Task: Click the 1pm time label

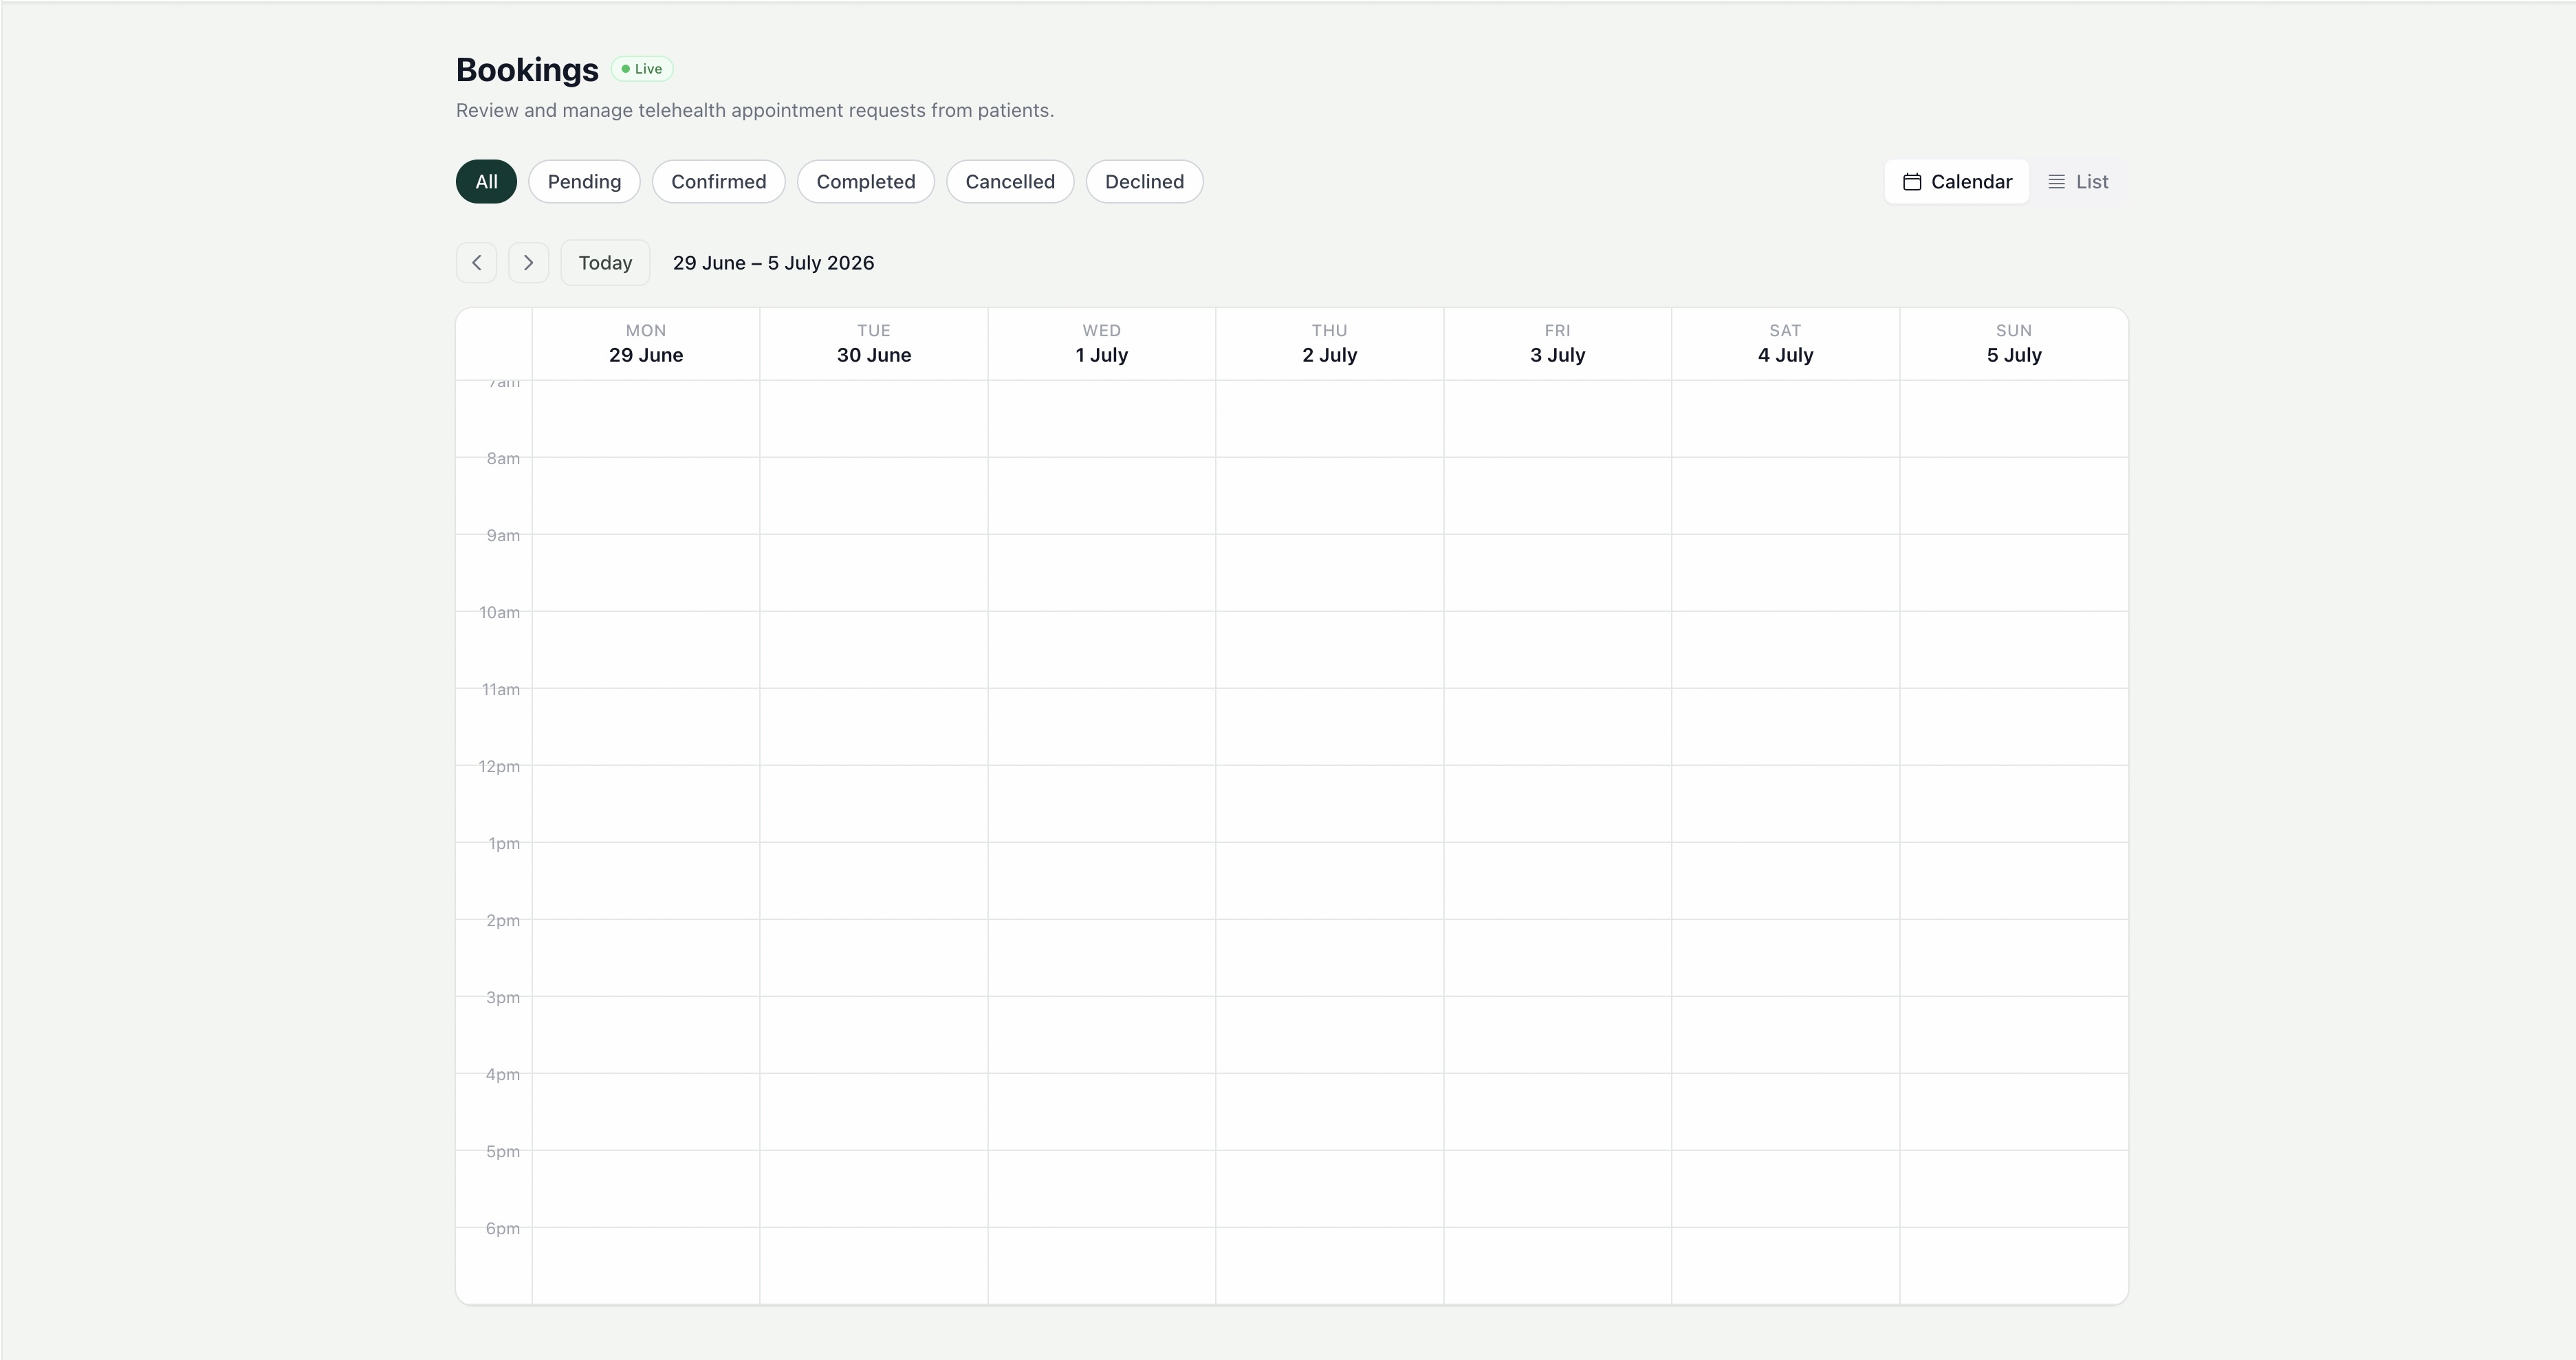Action: pyautogui.click(x=504, y=844)
